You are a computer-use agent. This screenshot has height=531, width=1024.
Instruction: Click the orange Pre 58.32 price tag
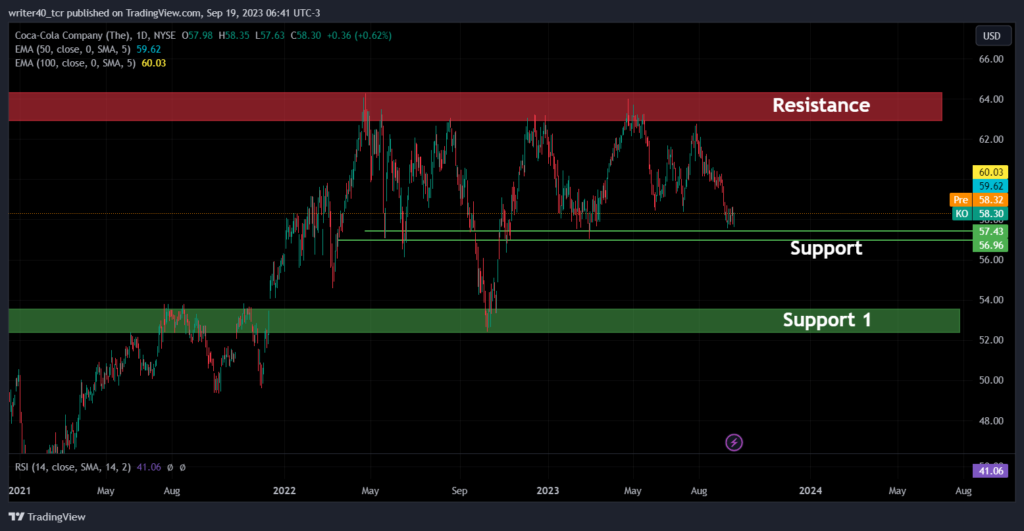(979, 200)
